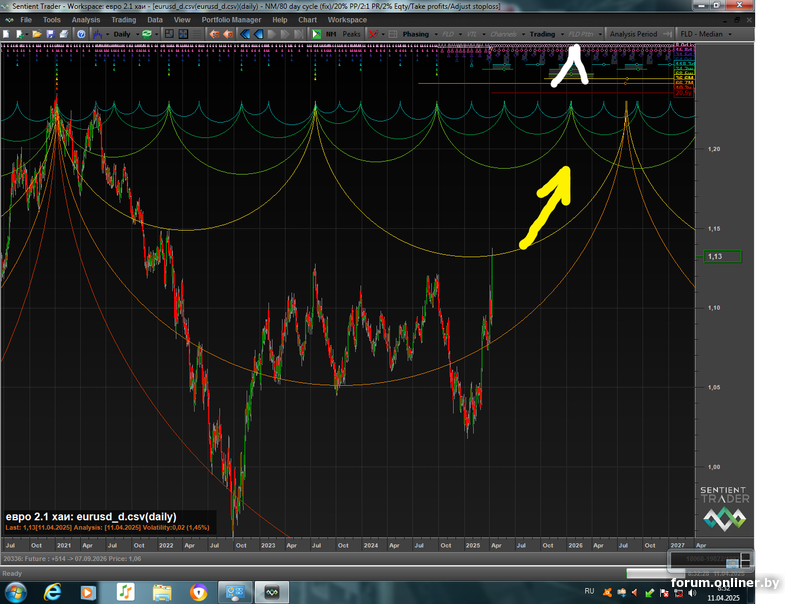The width and height of the screenshot is (800, 604).
Task: Toggle FLD Pttn display
Action: click(581, 34)
